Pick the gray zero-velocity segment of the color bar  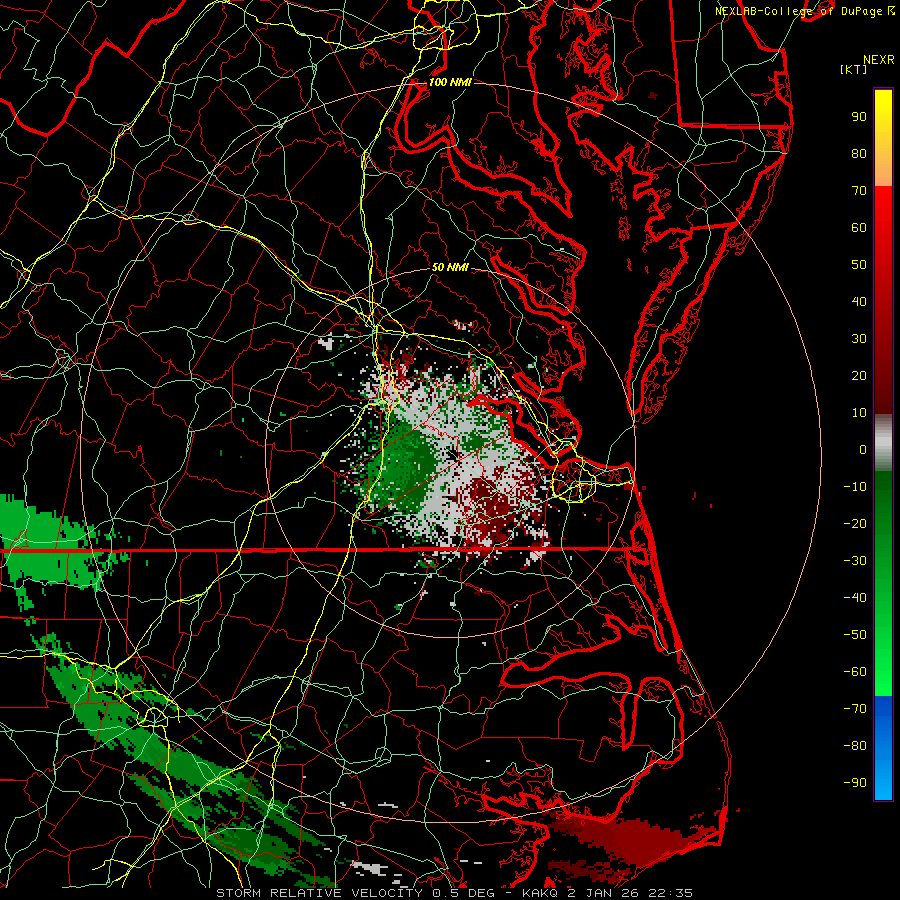pos(883,443)
